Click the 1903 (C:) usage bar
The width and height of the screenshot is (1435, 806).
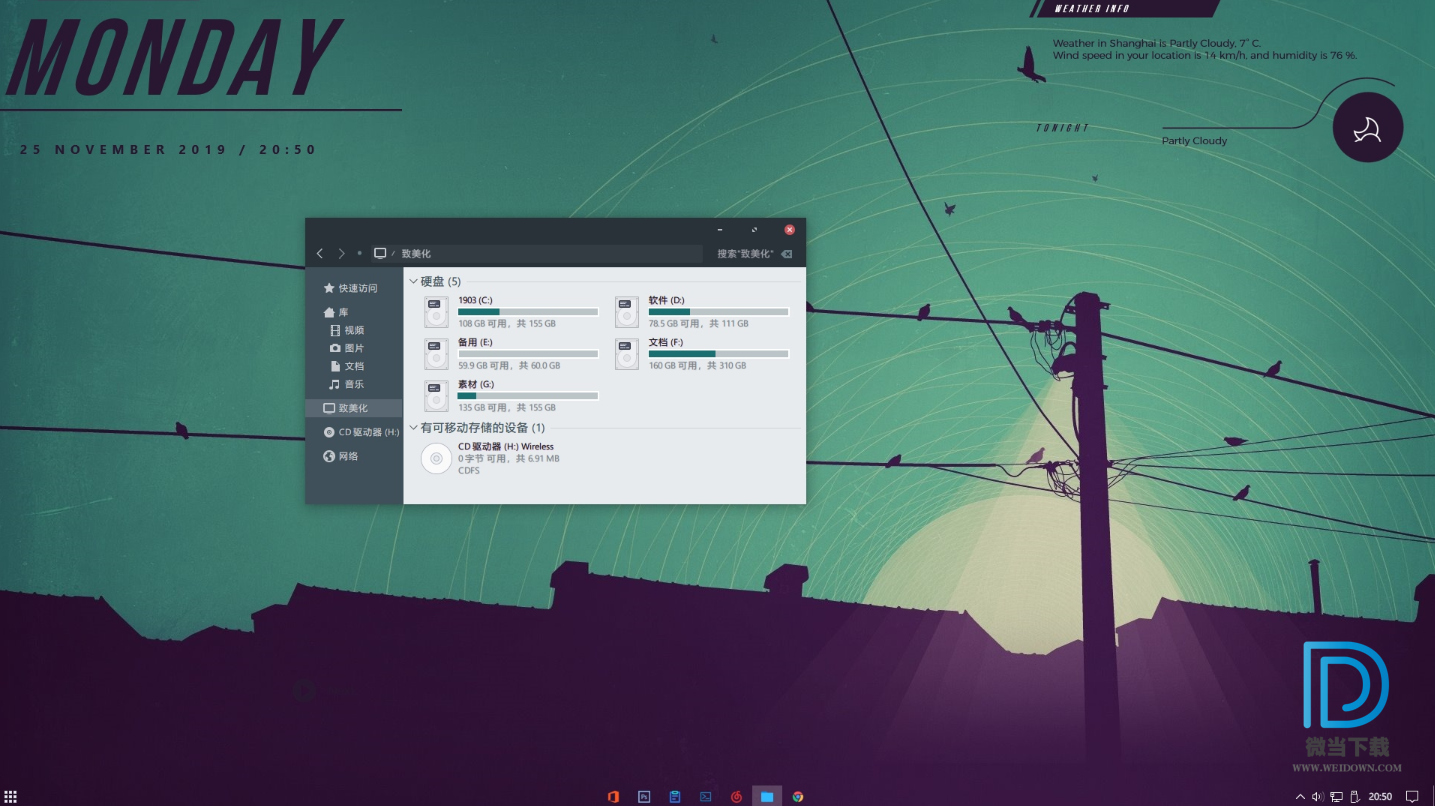coord(528,312)
